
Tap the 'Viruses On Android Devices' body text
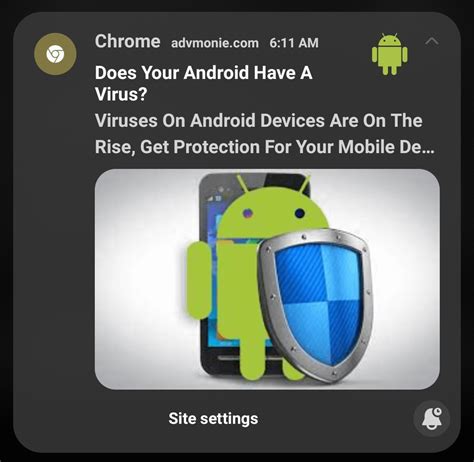click(x=210, y=120)
